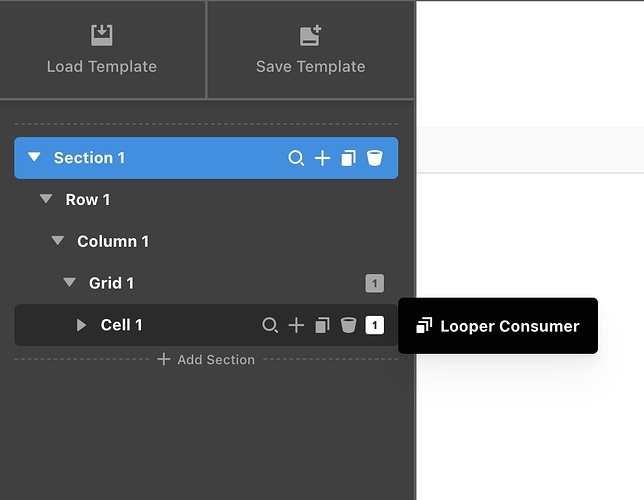Image resolution: width=644 pixels, height=500 pixels.
Task: Inspect Cell 1 with magnifier icon
Action: tap(270, 325)
